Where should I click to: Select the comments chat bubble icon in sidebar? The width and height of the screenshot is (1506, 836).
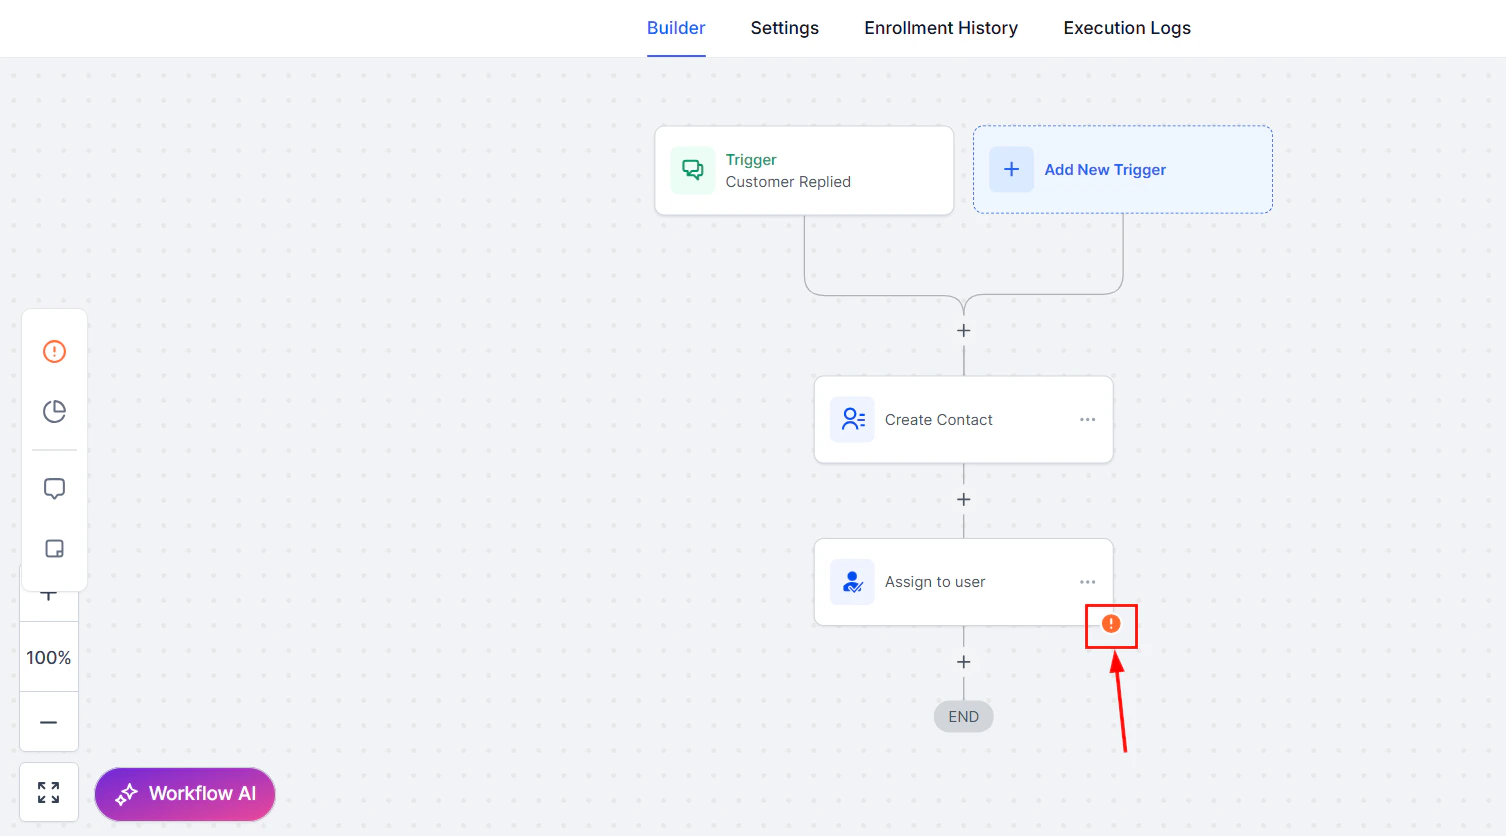click(x=54, y=488)
